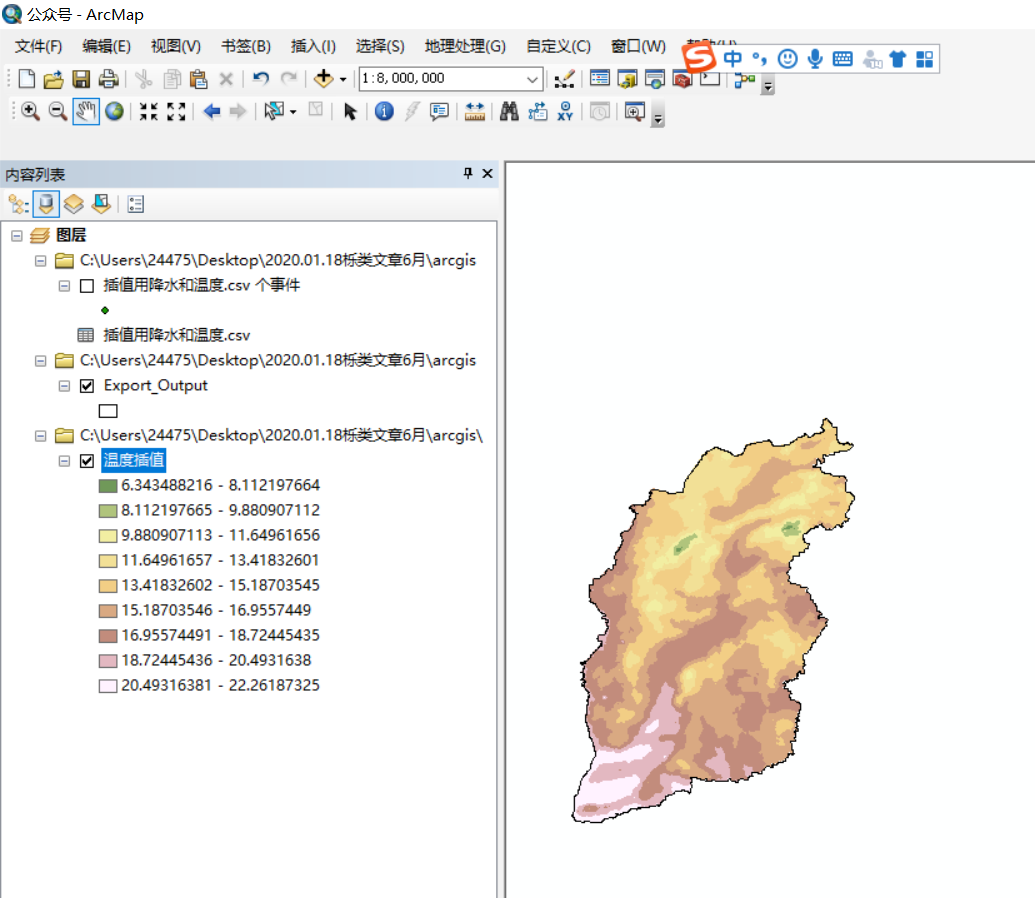Click the Add Data icon
This screenshot has height=898, width=1035.
pyautogui.click(x=323, y=79)
